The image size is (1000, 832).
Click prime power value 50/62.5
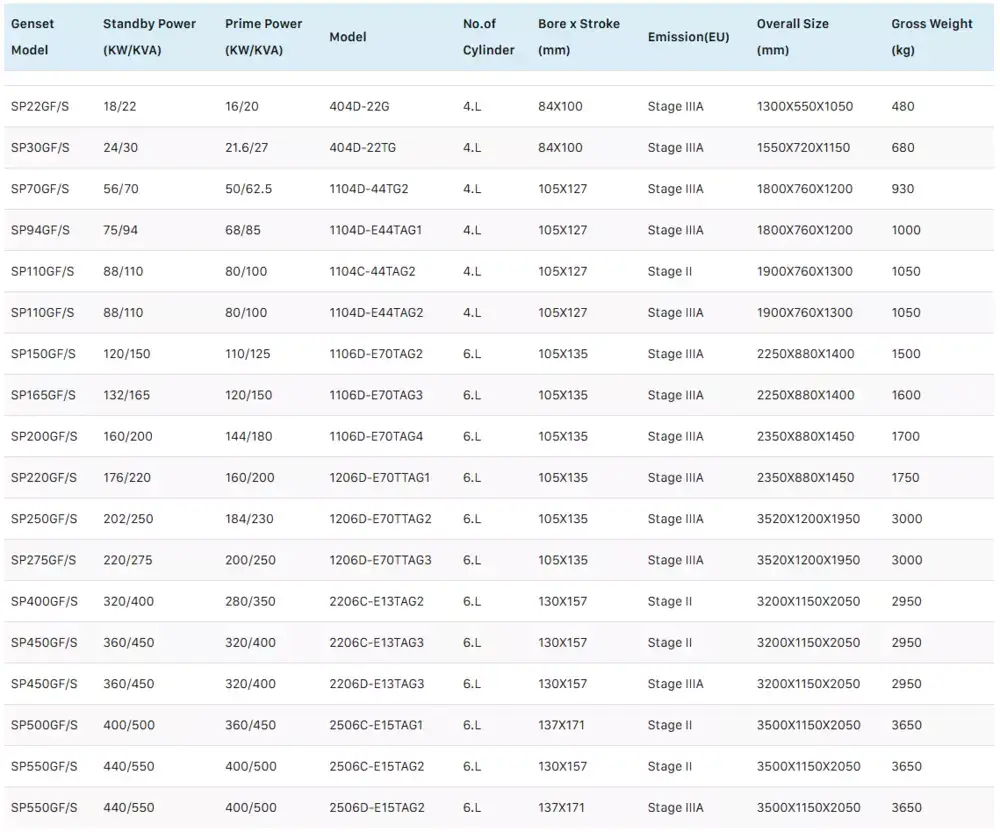(x=248, y=189)
